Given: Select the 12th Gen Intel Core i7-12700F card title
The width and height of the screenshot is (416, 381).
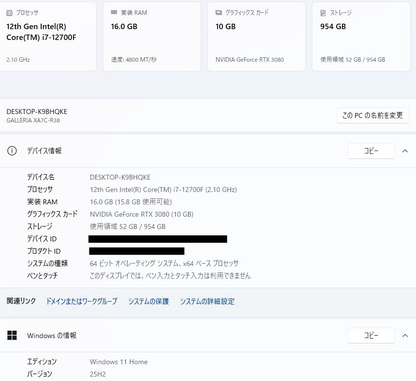Looking at the screenshot, I should tap(41, 32).
